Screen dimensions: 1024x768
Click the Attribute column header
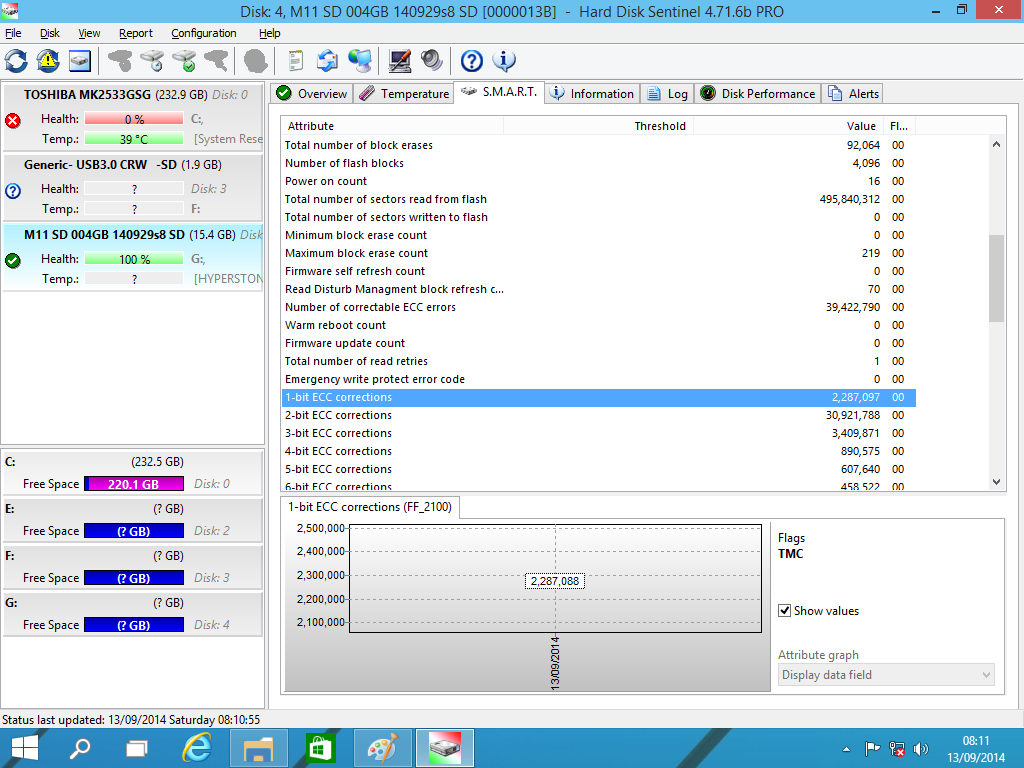click(393, 126)
